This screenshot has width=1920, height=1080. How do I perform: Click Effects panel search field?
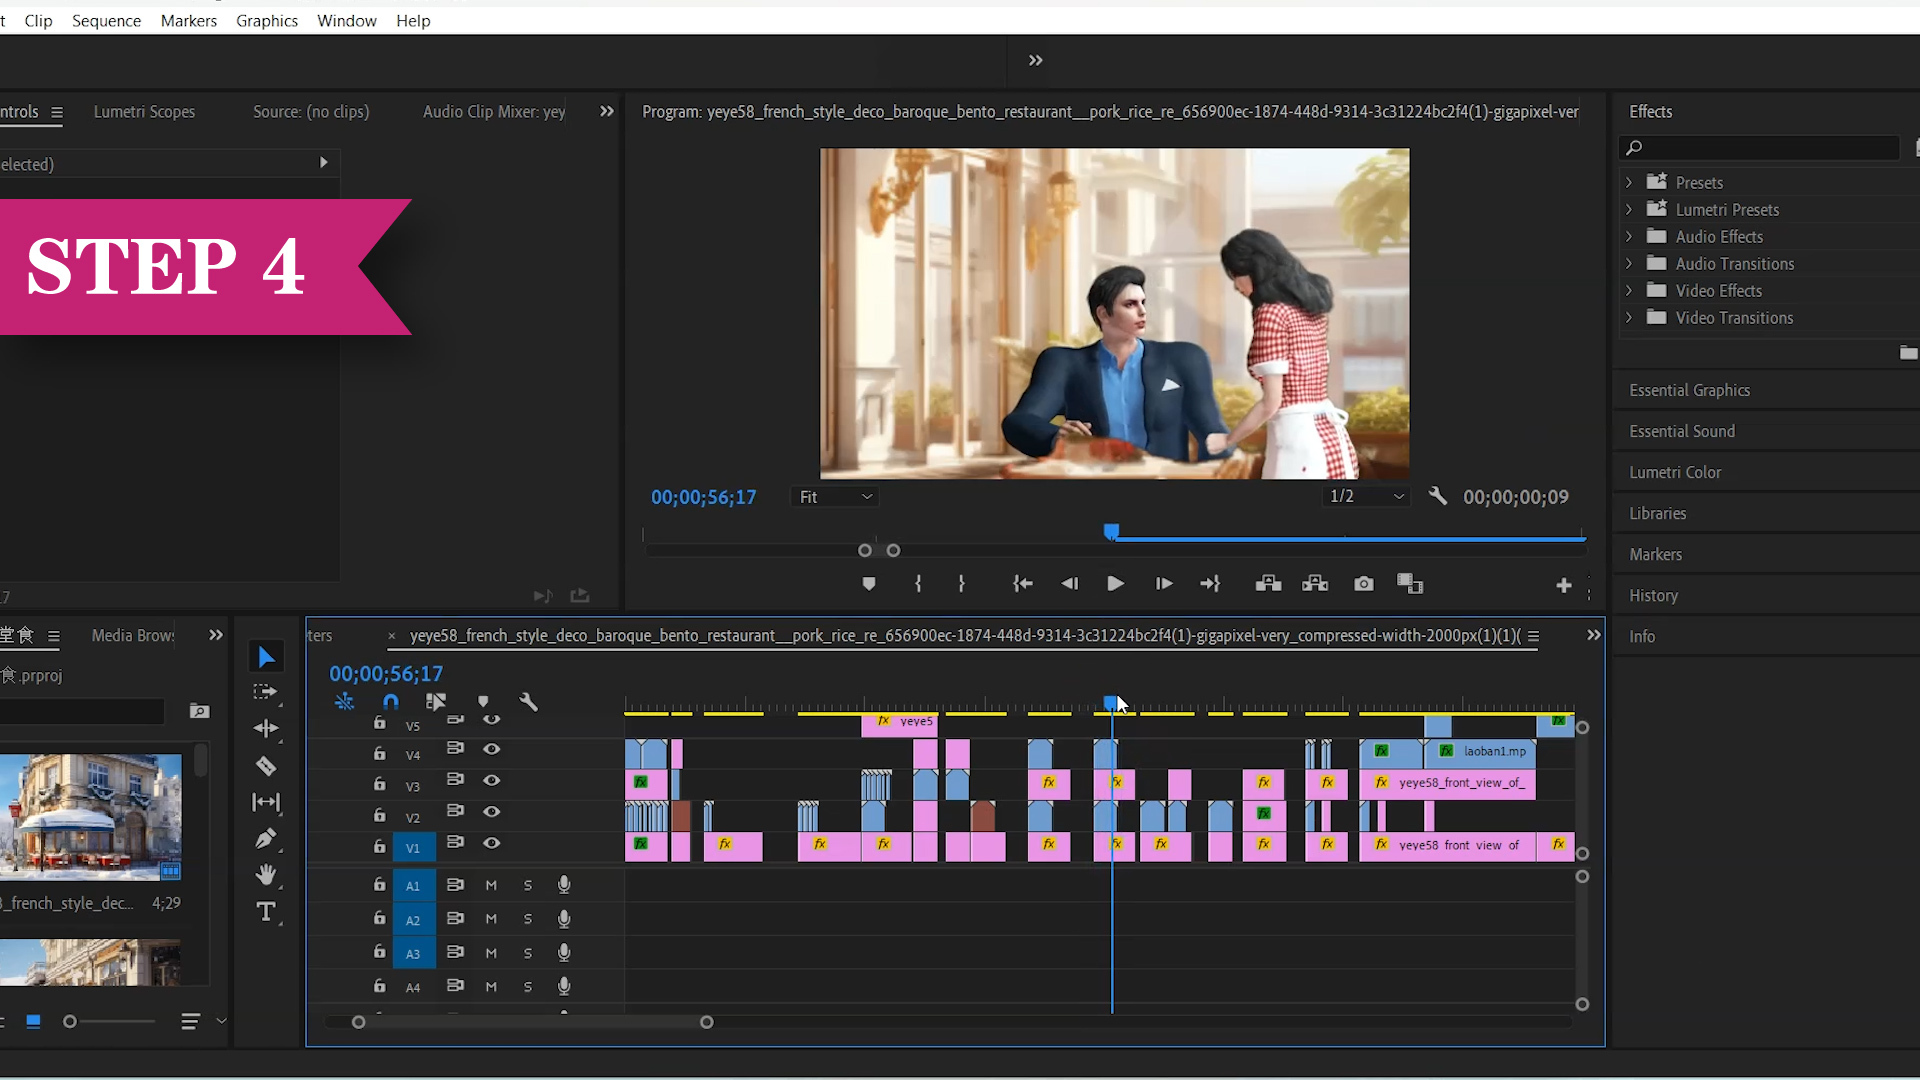click(1759, 147)
